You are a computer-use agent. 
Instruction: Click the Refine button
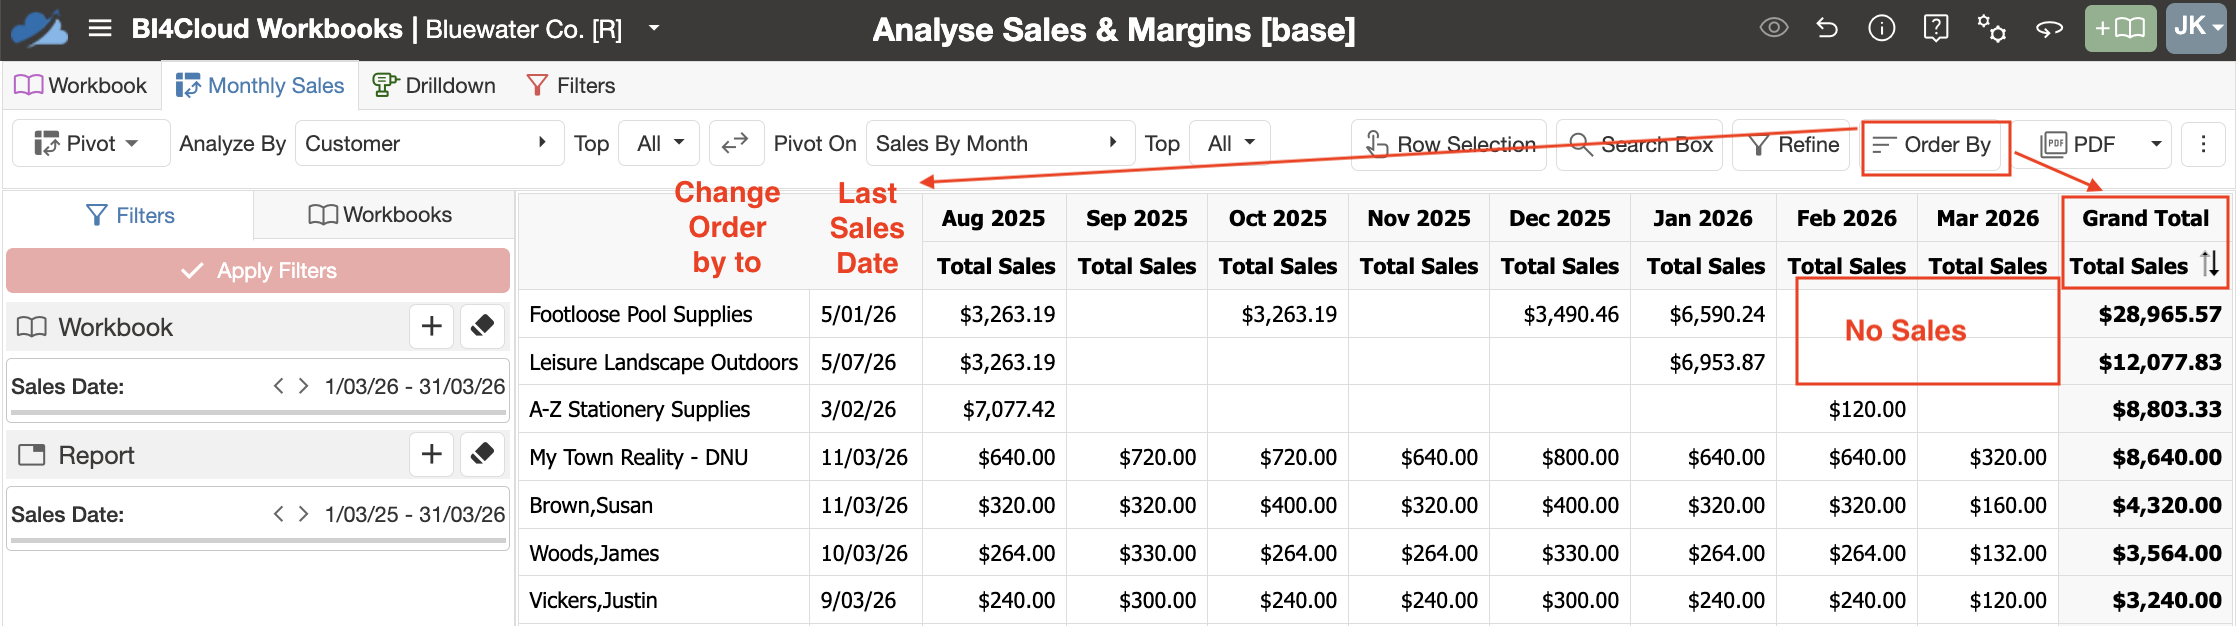tap(1792, 144)
